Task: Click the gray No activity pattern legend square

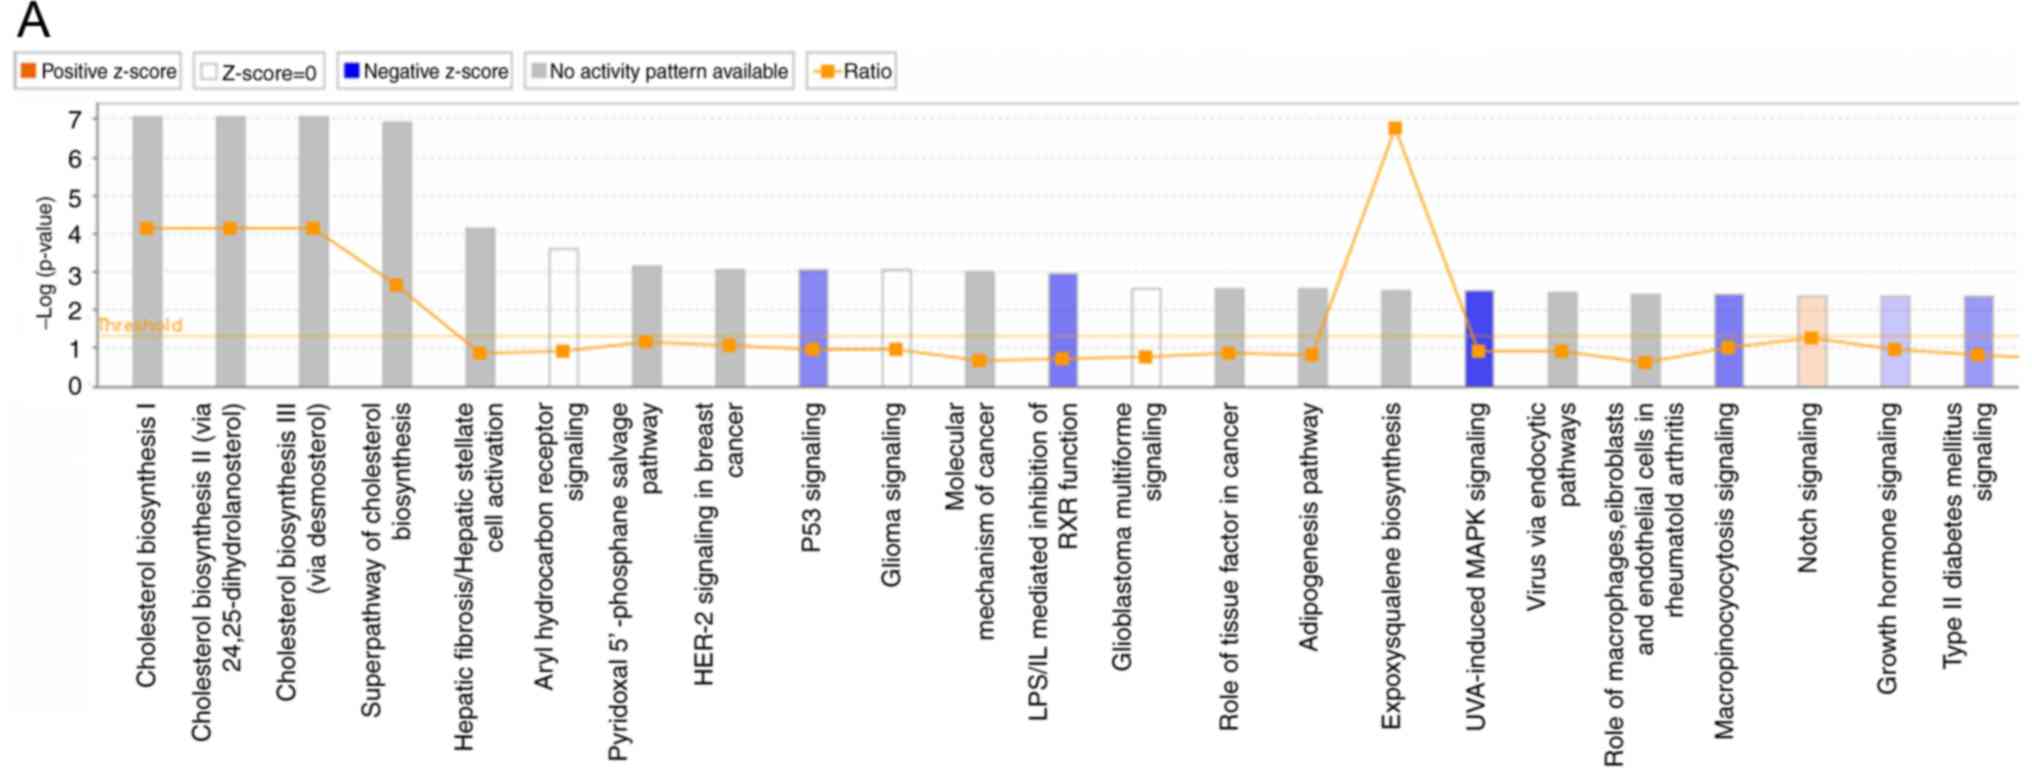Action: (538, 71)
